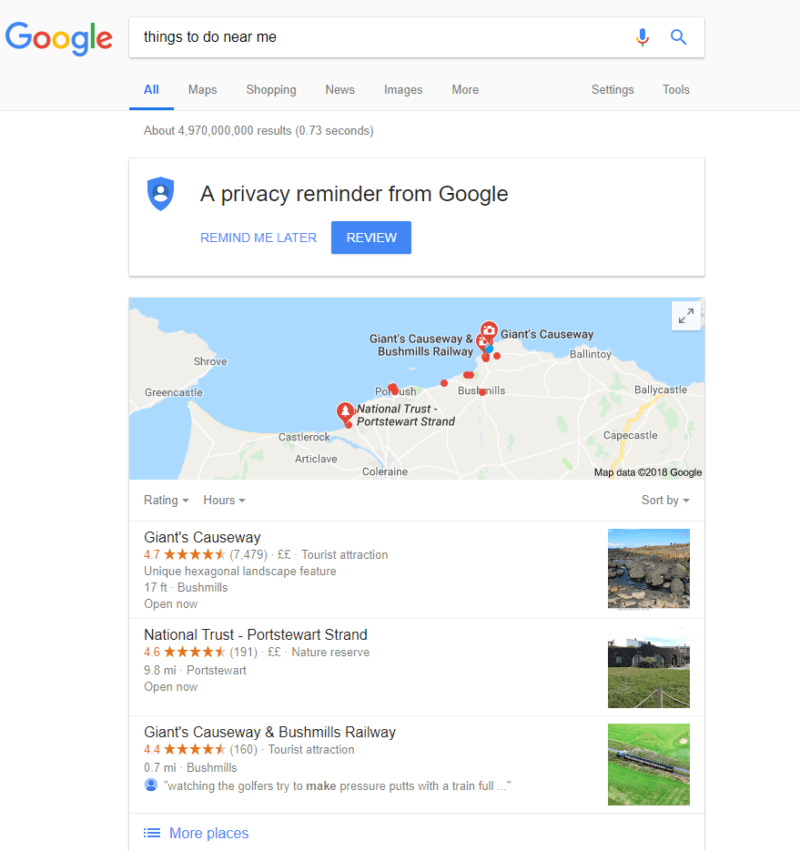Click the Google logo
This screenshot has width=800, height=851.
pos(58,39)
